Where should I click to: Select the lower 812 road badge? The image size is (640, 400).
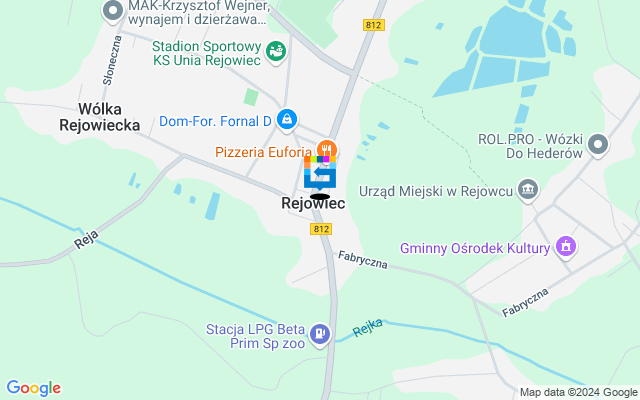pyautogui.click(x=321, y=229)
